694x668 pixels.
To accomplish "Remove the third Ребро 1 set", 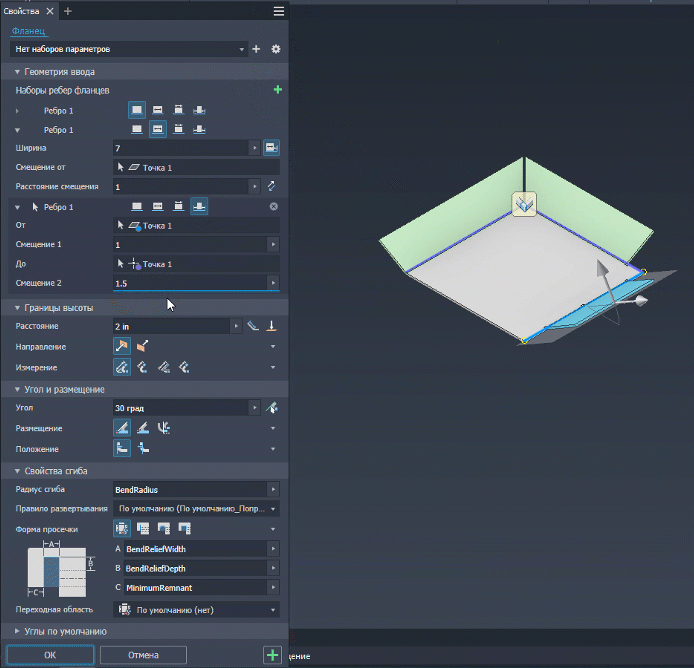I will coord(274,206).
